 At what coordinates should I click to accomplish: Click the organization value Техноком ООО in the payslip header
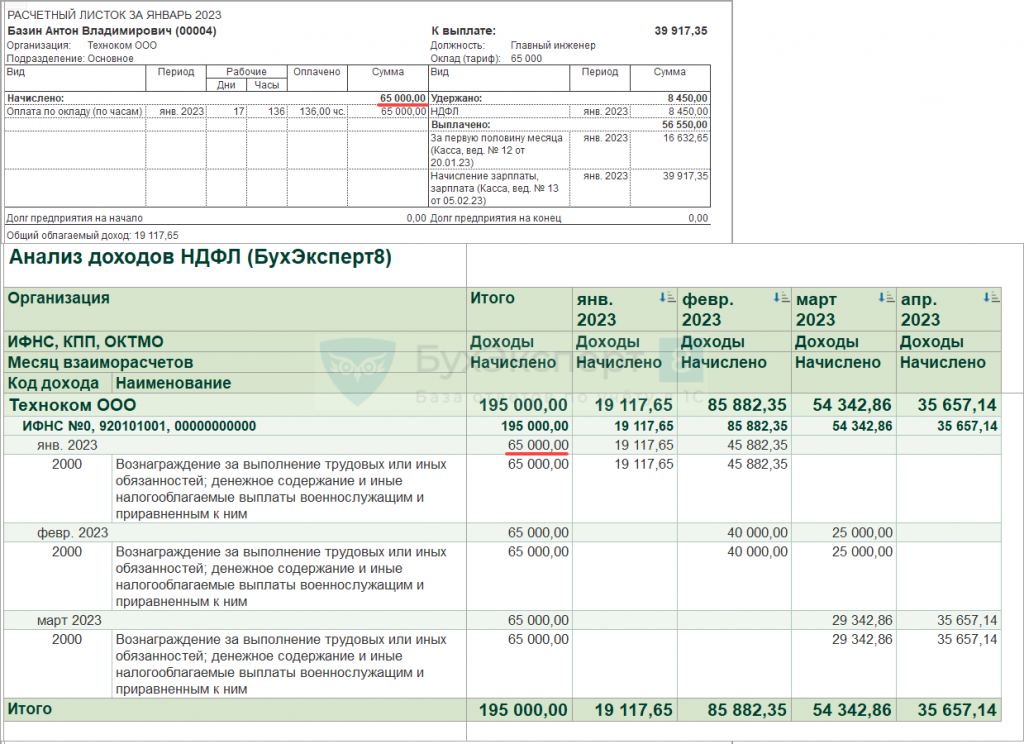[122, 46]
